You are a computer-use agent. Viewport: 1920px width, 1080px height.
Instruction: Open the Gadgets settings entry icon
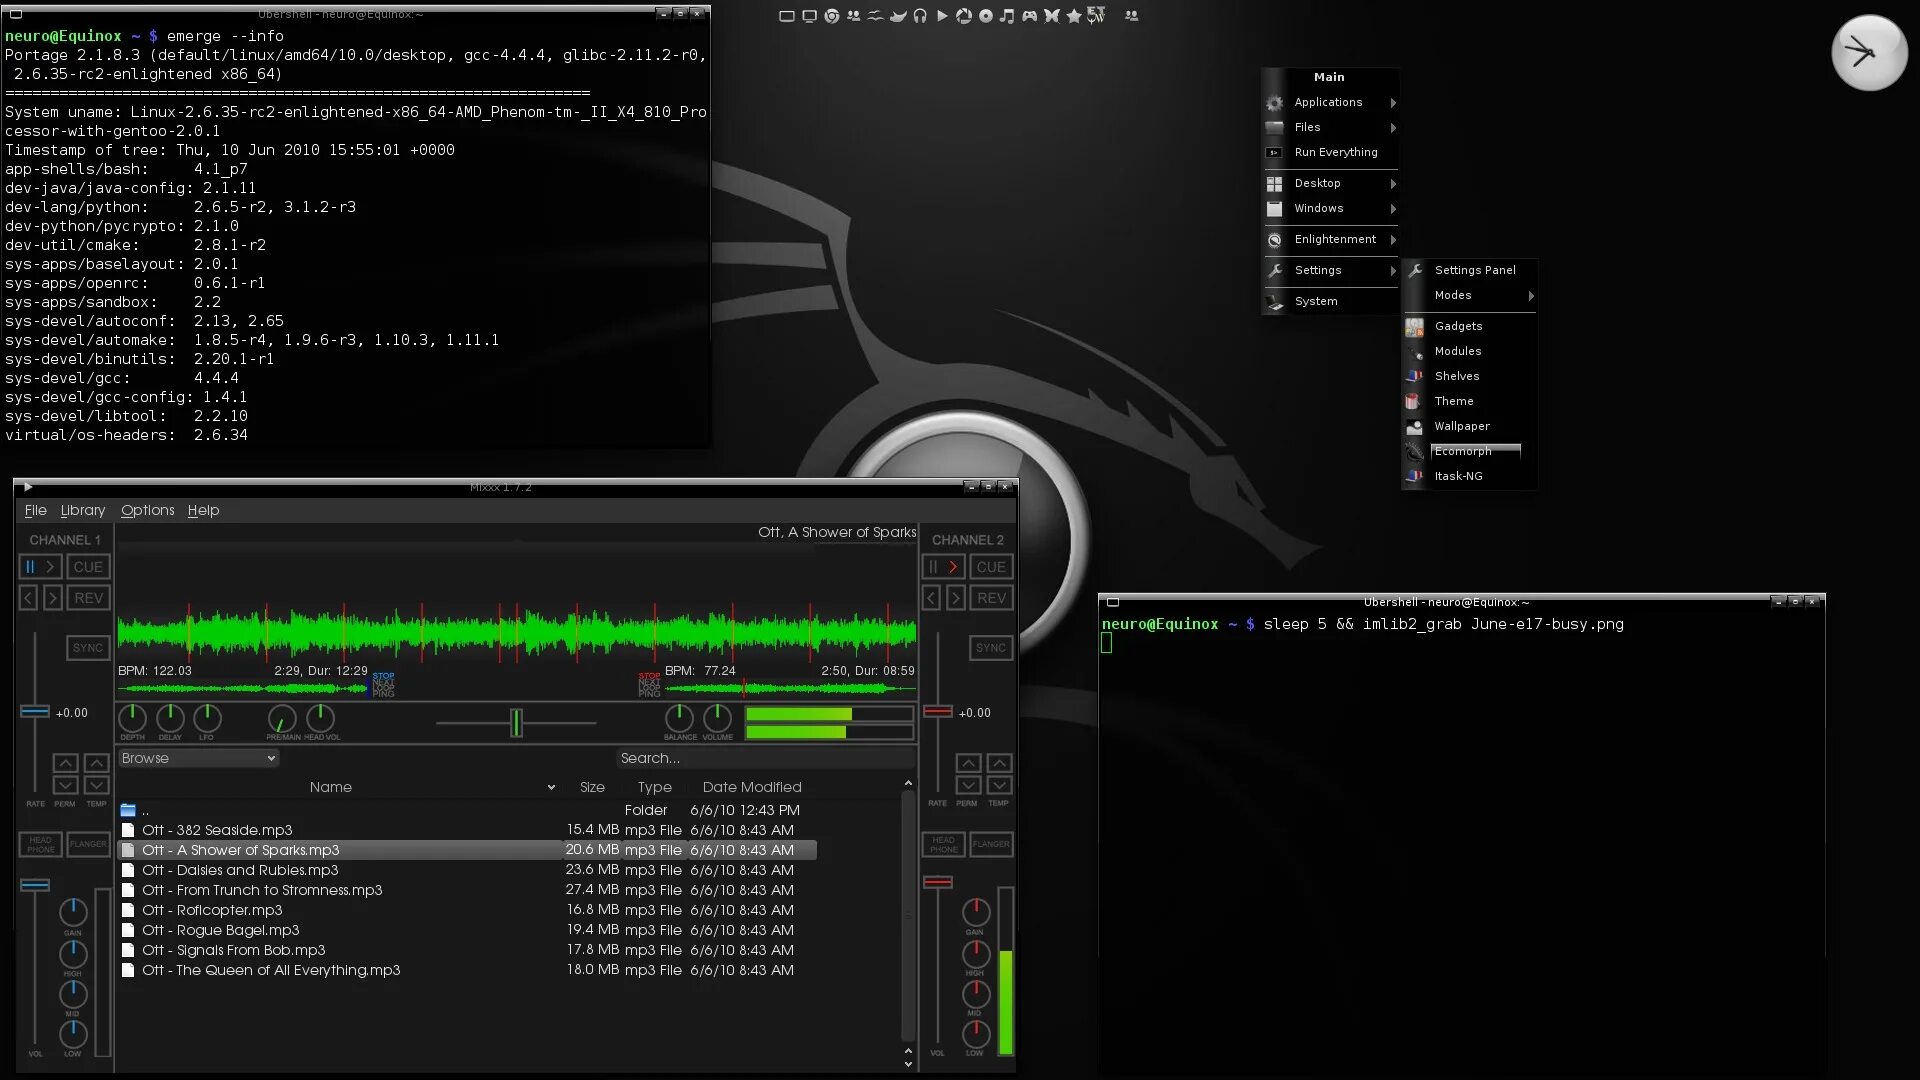tap(1414, 327)
